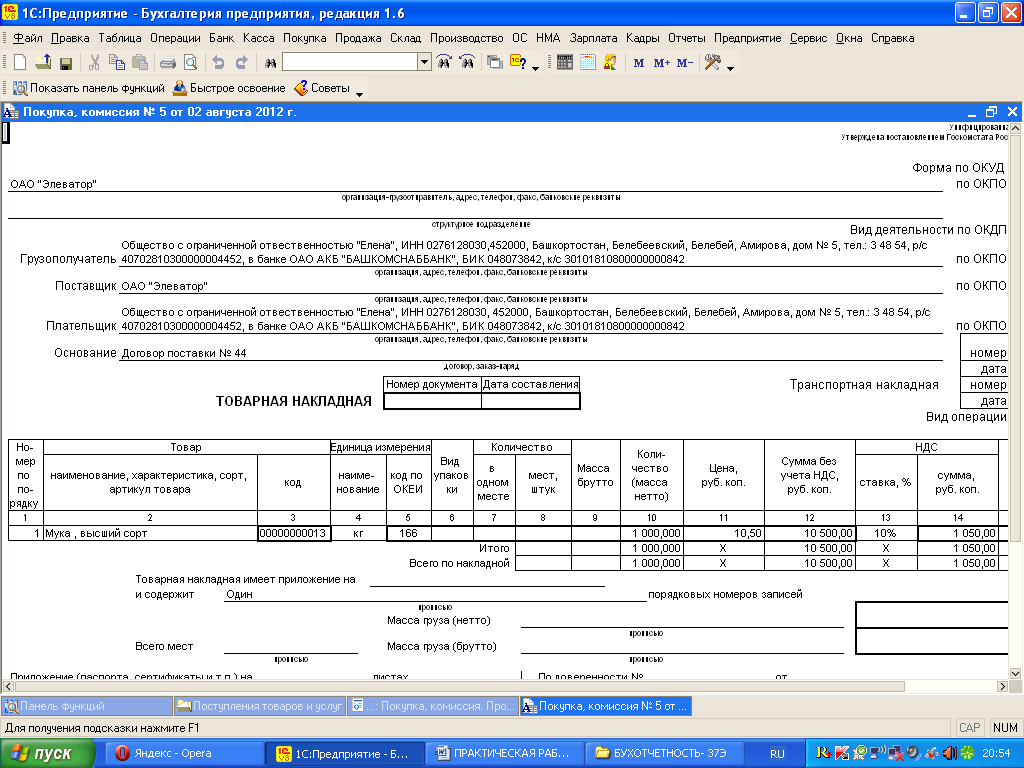The image size is (1024, 768).
Task: Print the document with the printer icon
Action: [x=168, y=63]
